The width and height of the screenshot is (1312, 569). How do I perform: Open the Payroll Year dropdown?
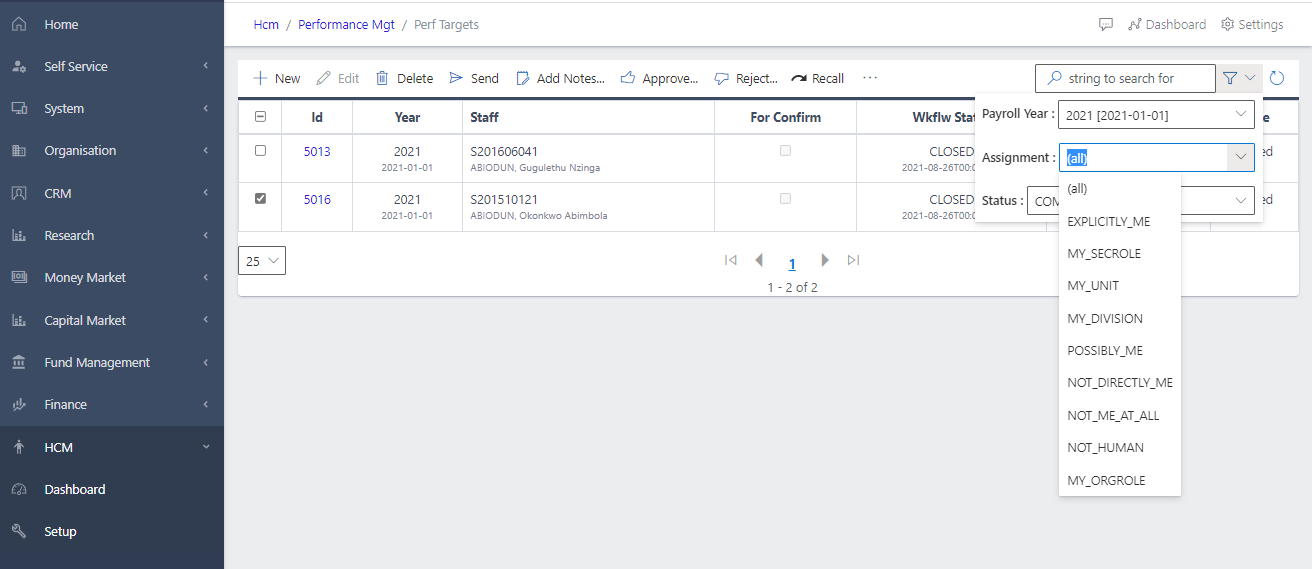click(x=1156, y=115)
